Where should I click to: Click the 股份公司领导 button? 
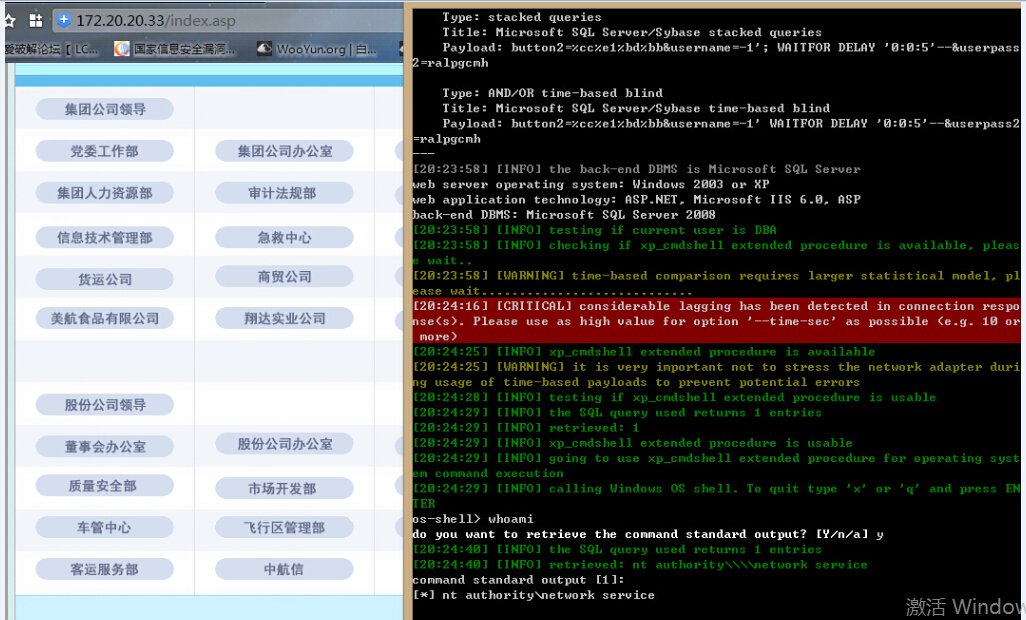(x=105, y=405)
